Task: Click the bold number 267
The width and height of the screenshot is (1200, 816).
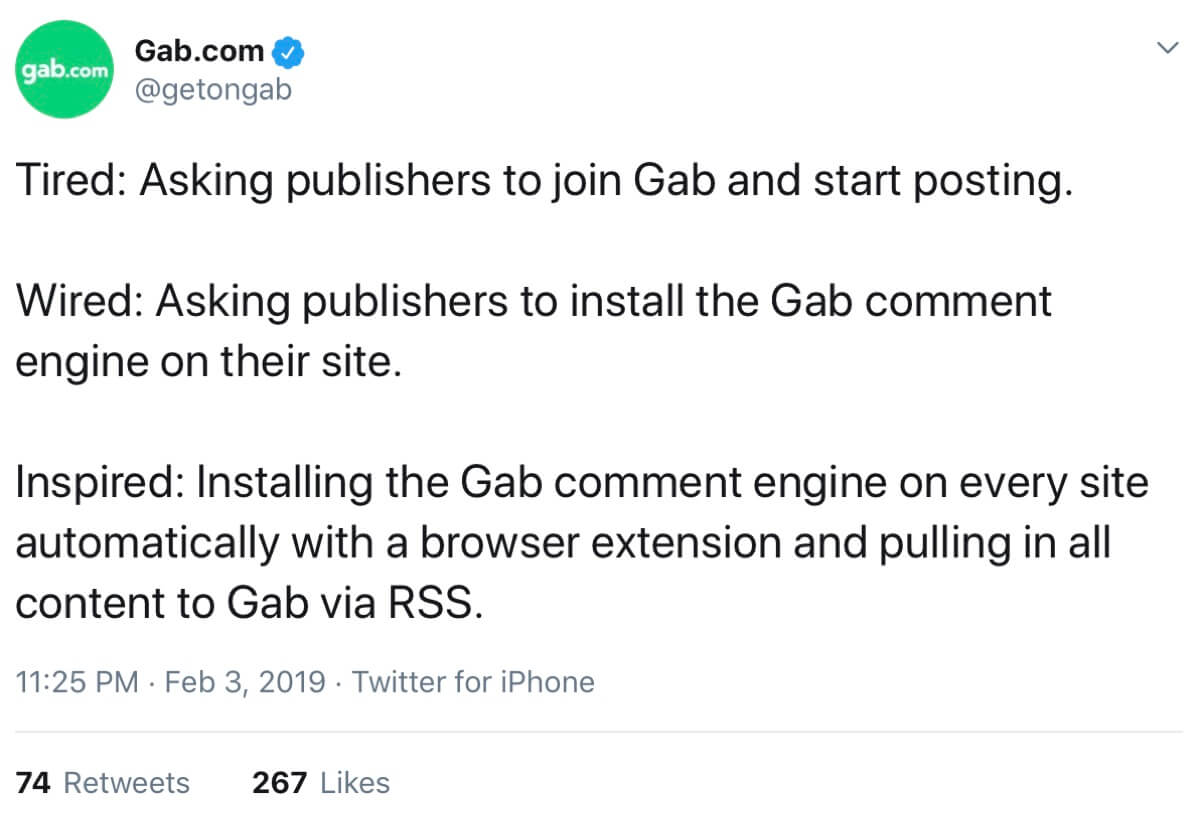Action: coord(280,782)
